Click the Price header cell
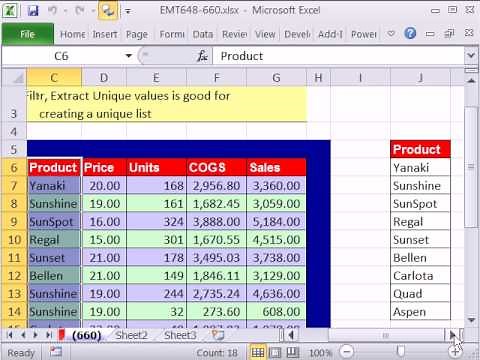The height and width of the screenshot is (360, 480). pos(104,167)
